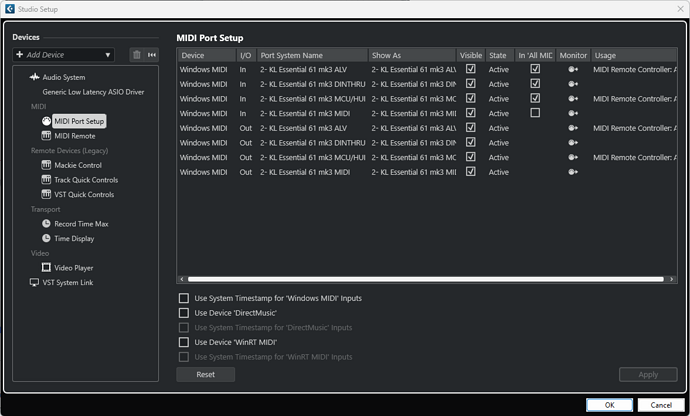Uncheck Visible for ALV input port
The height and width of the screenshot is (416, 690).
(x=470, y=69)
